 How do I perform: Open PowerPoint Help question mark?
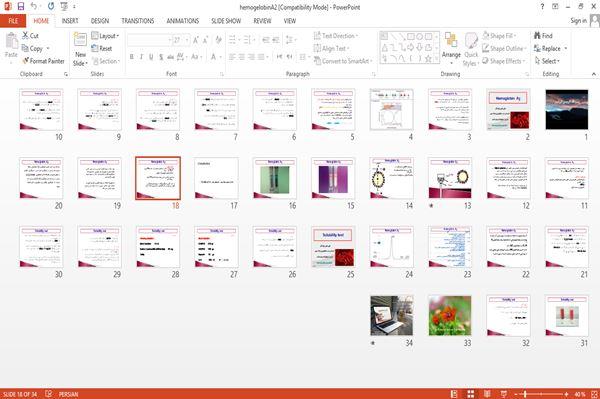tap(542, 7)
